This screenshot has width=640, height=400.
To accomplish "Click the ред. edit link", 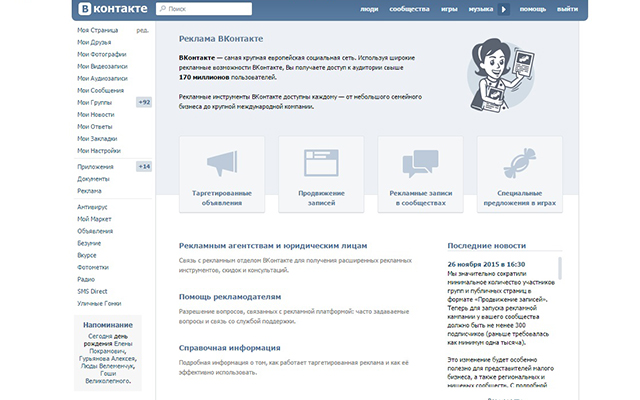I will [x=142, y=30].
